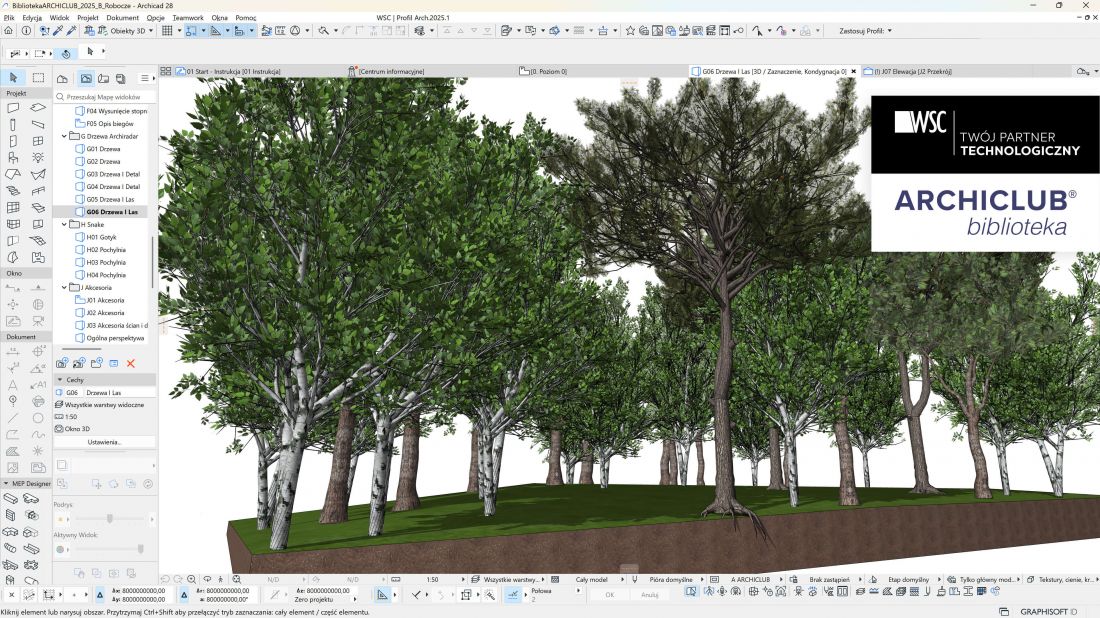Click the Home icon in top toolbar
Viewport: 1100px width, 618px height.
click(x=8, y=31)
